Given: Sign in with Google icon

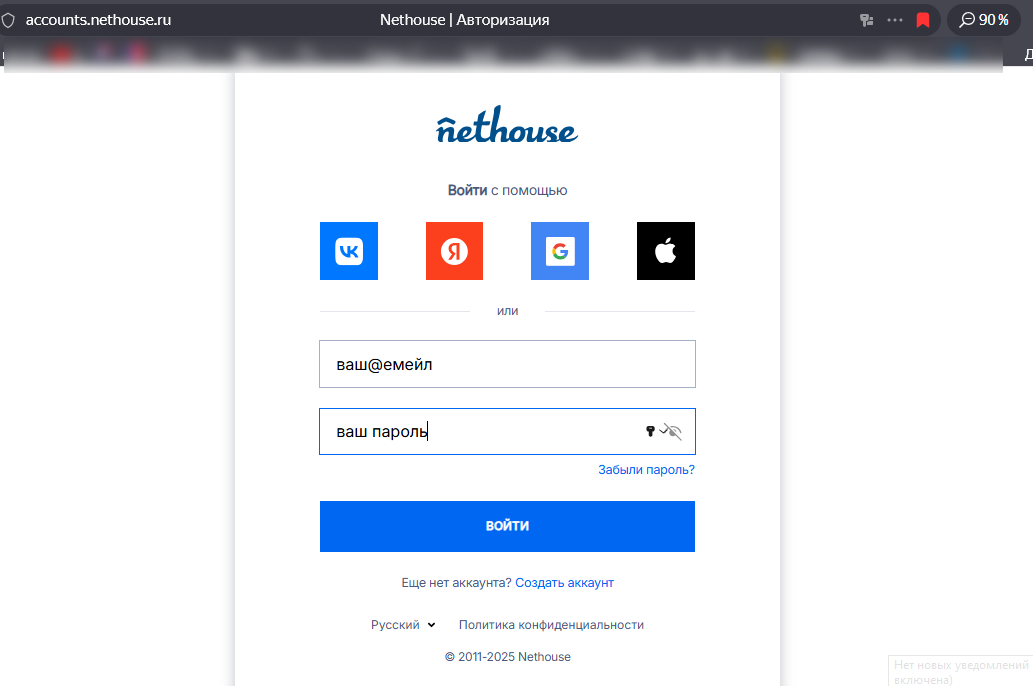Looking at the screenshot, I should pyautogui.click(x=560, y=251).
